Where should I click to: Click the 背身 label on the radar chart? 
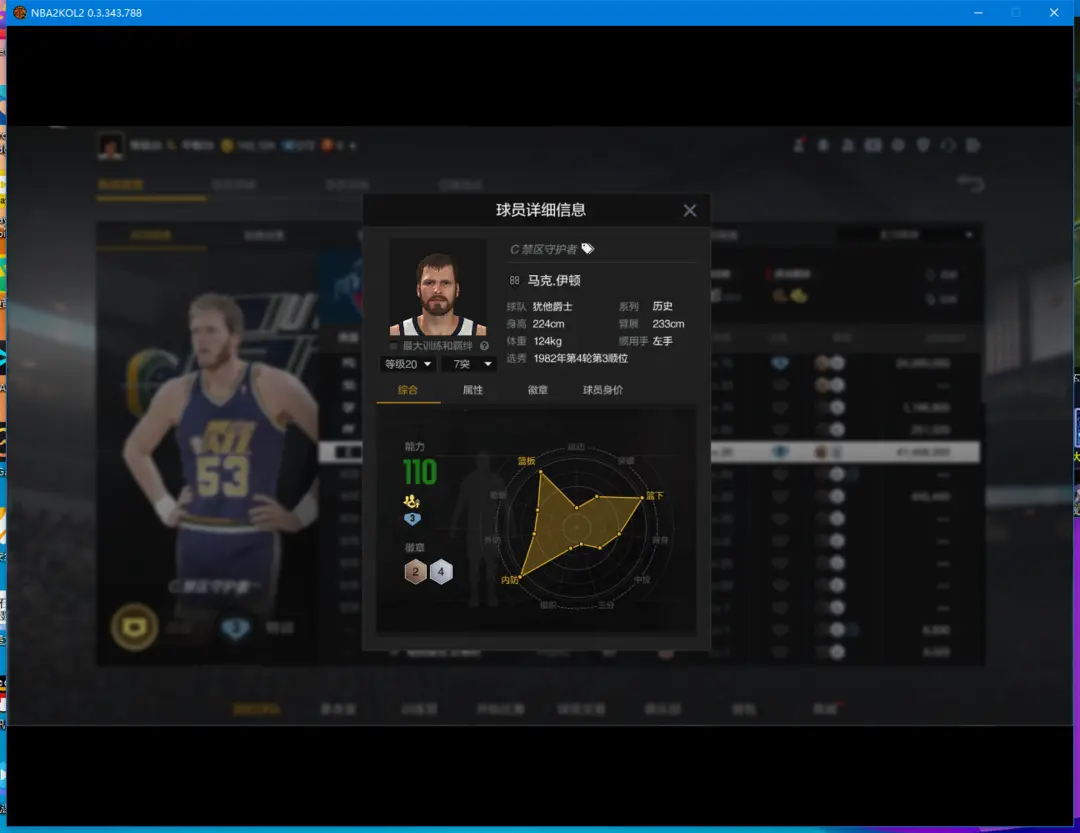(660, 539)
